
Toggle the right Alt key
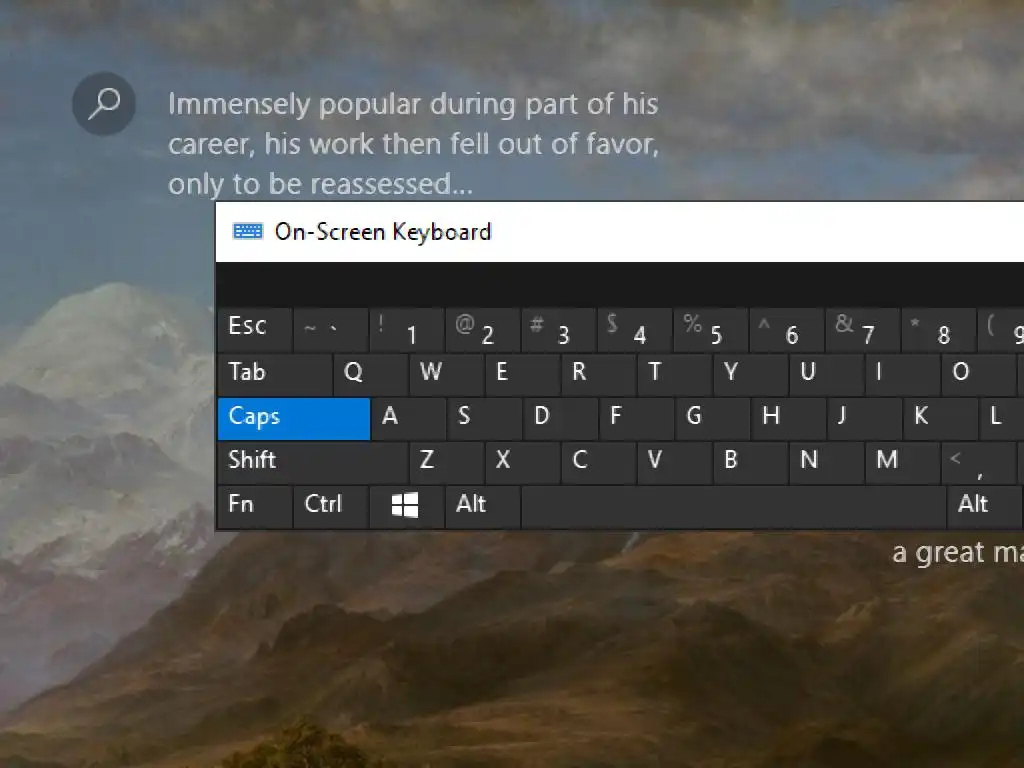pyautogui.click(x=984, y=505)
